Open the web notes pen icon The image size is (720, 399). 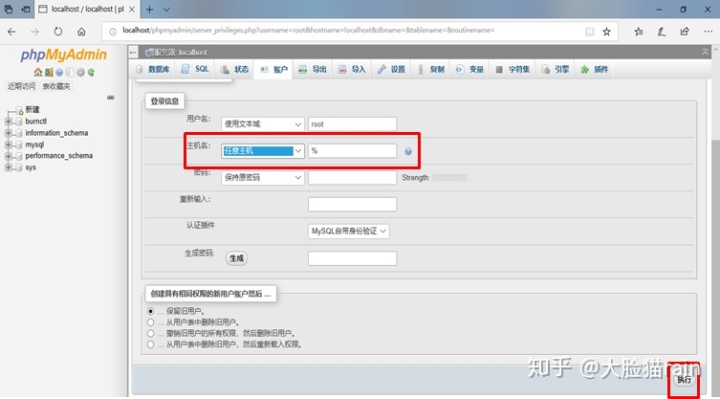[x=661, y=31]
